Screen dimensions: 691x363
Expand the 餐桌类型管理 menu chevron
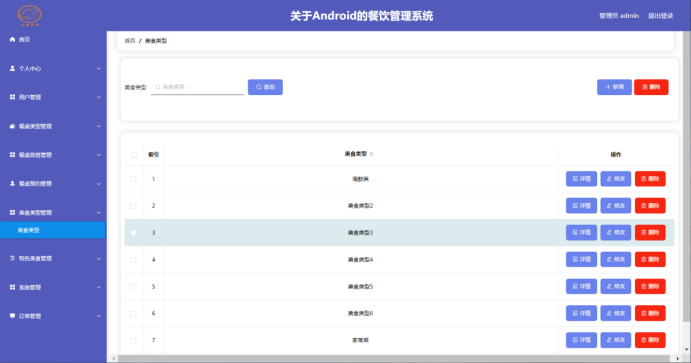click(99, 126)
